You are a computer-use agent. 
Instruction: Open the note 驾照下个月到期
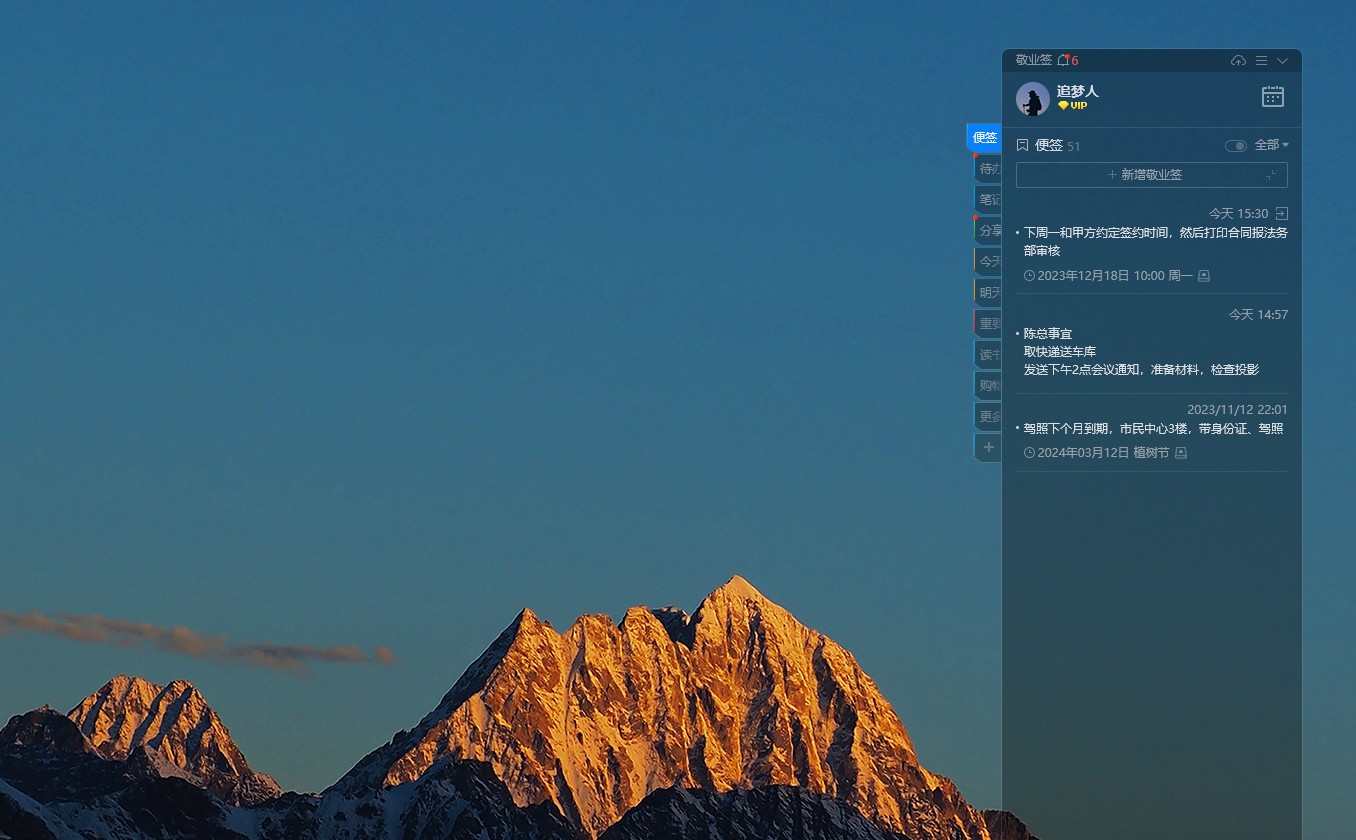(x=1153, y=428)
